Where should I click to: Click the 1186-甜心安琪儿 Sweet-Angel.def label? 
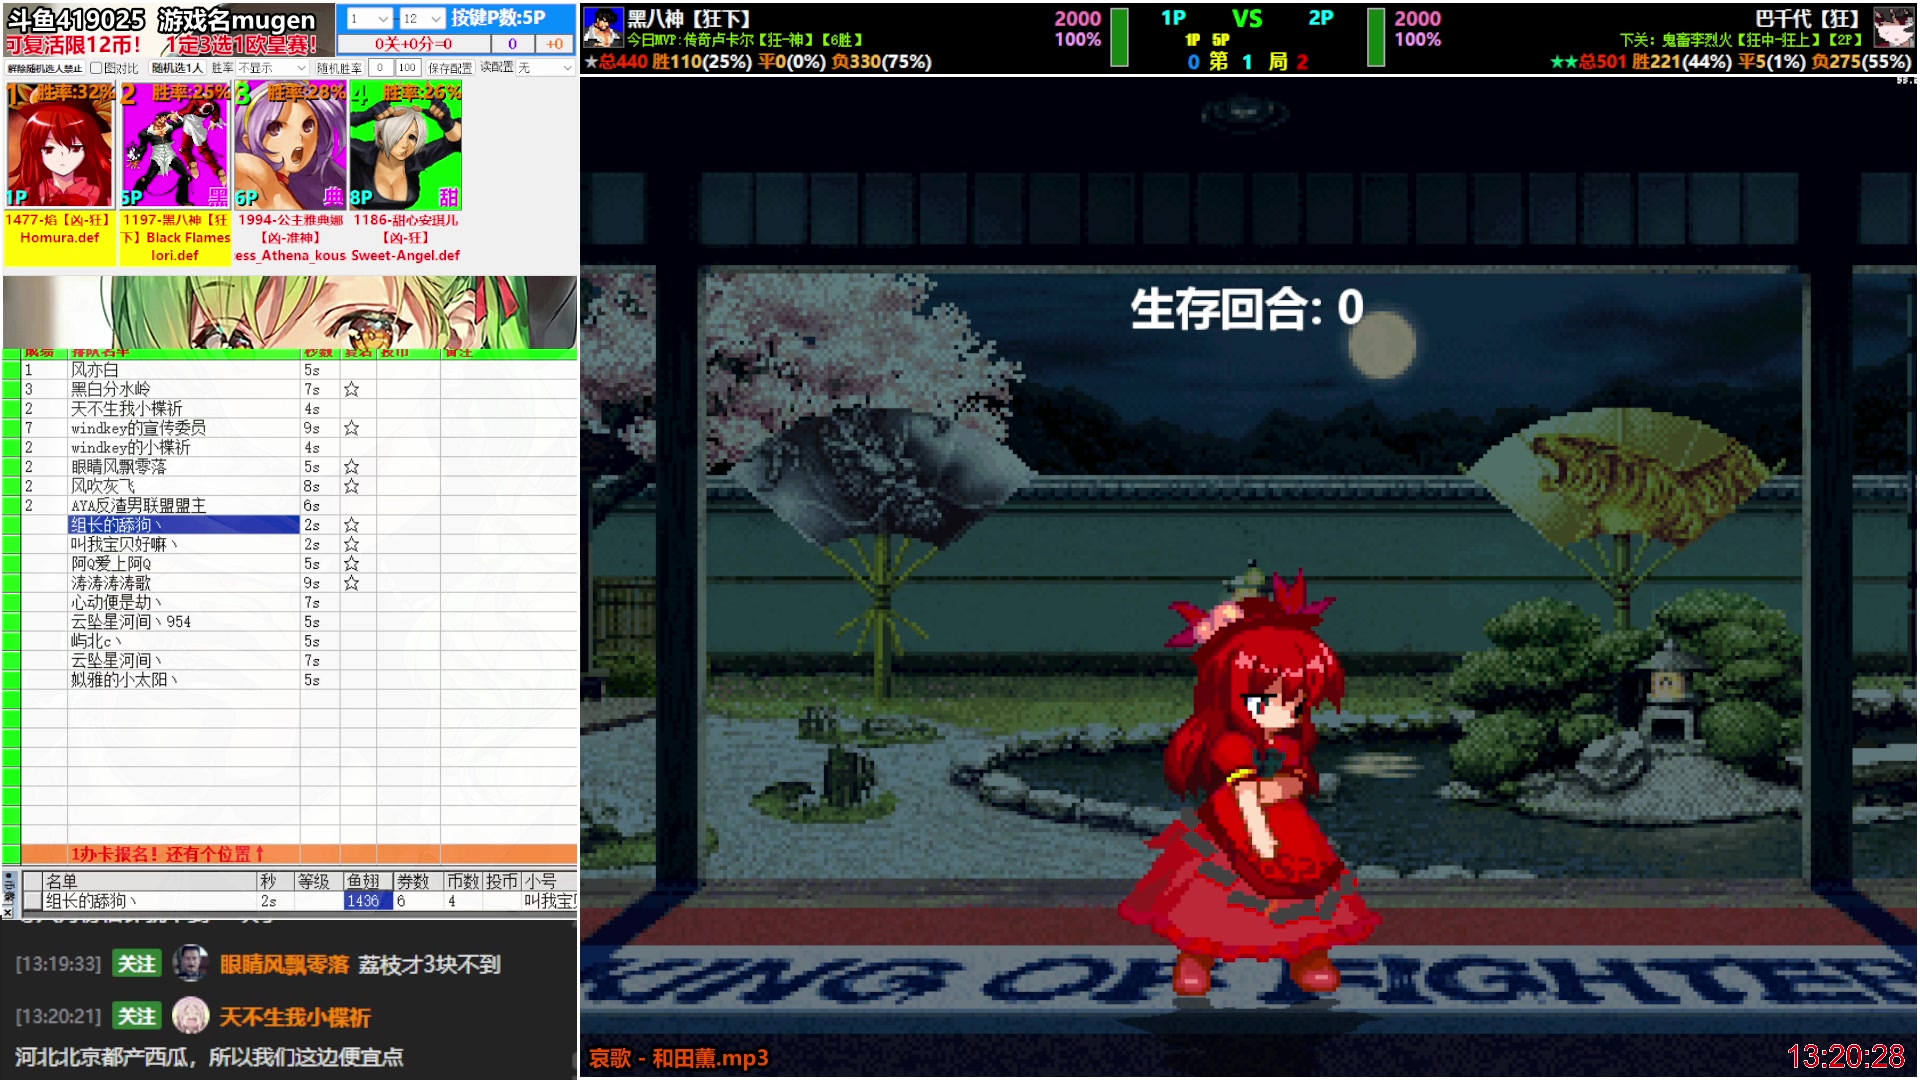tap(405, 238)
